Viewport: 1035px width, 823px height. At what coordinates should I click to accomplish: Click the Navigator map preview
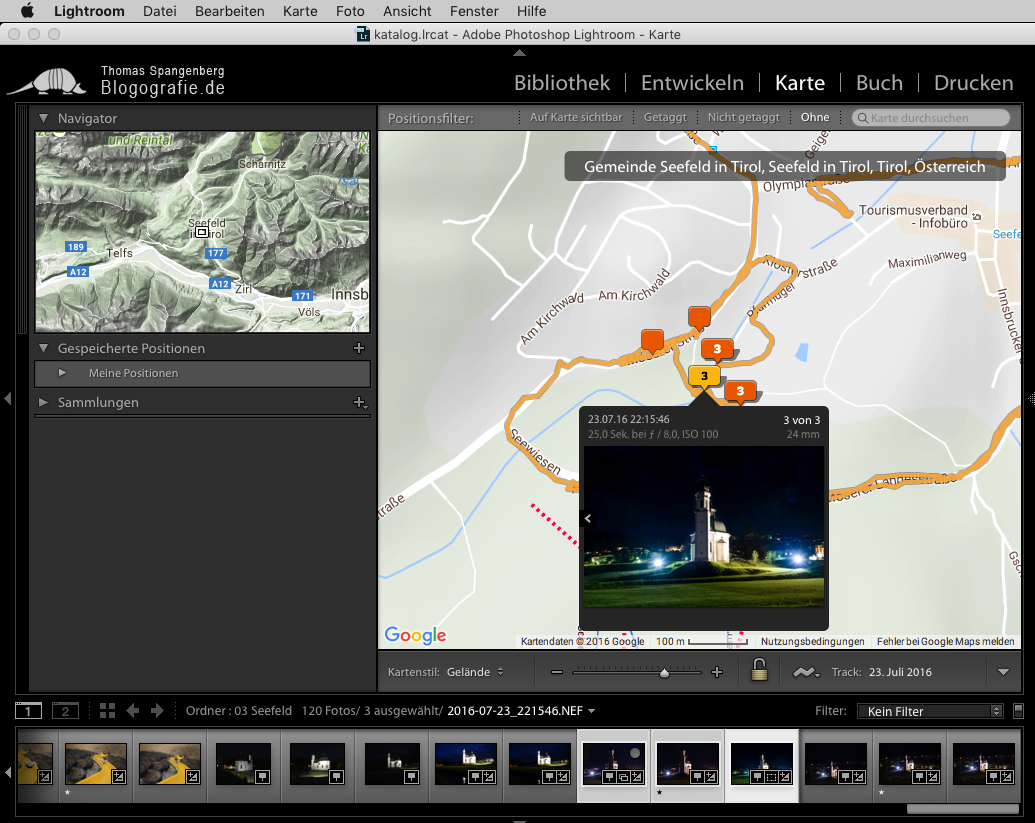point(202,232)
